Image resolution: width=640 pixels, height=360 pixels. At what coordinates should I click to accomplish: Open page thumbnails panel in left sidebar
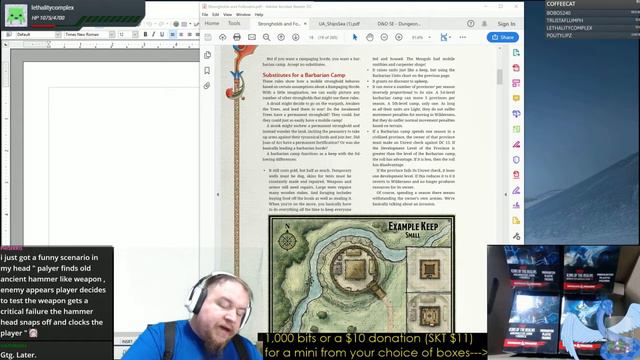coord(207,55)
